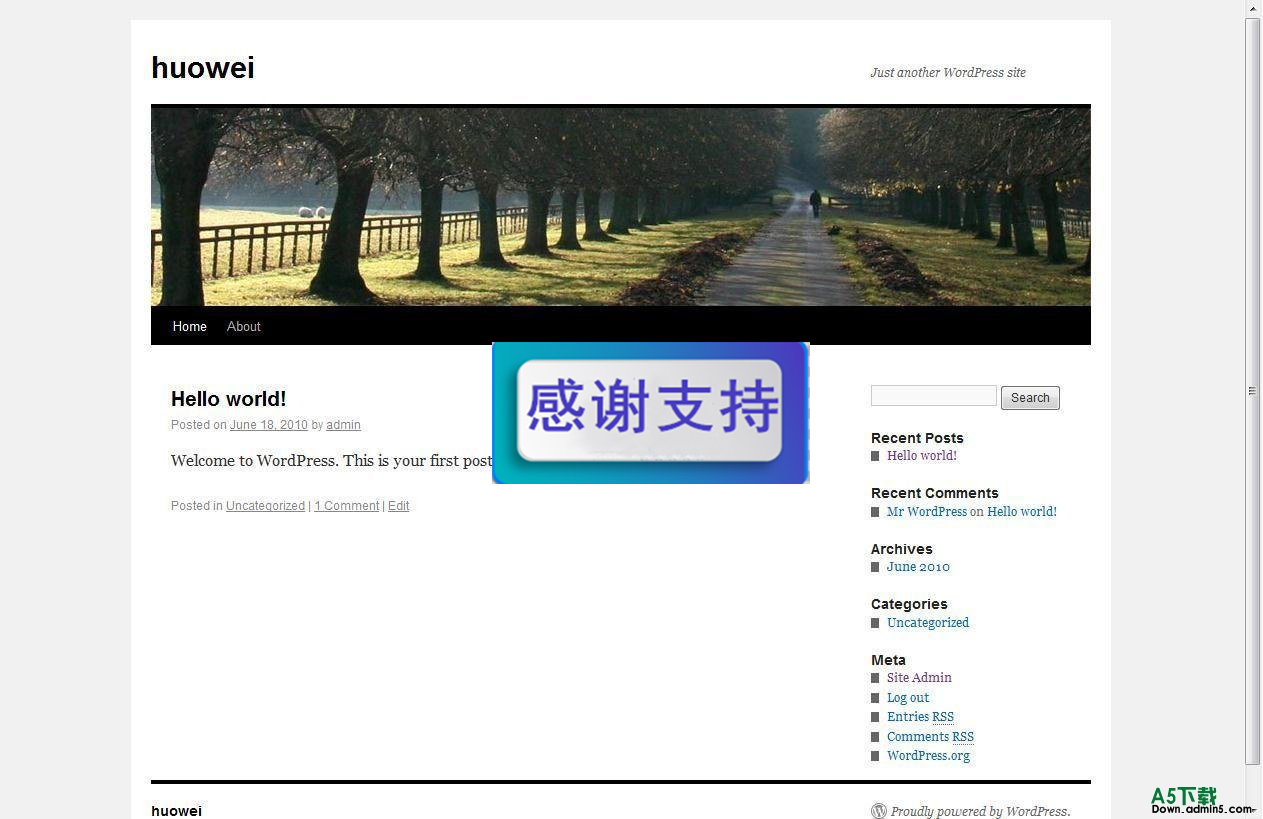Open the Comments RSS feed
Screen dimensions: 1263x819
[930, 737]
